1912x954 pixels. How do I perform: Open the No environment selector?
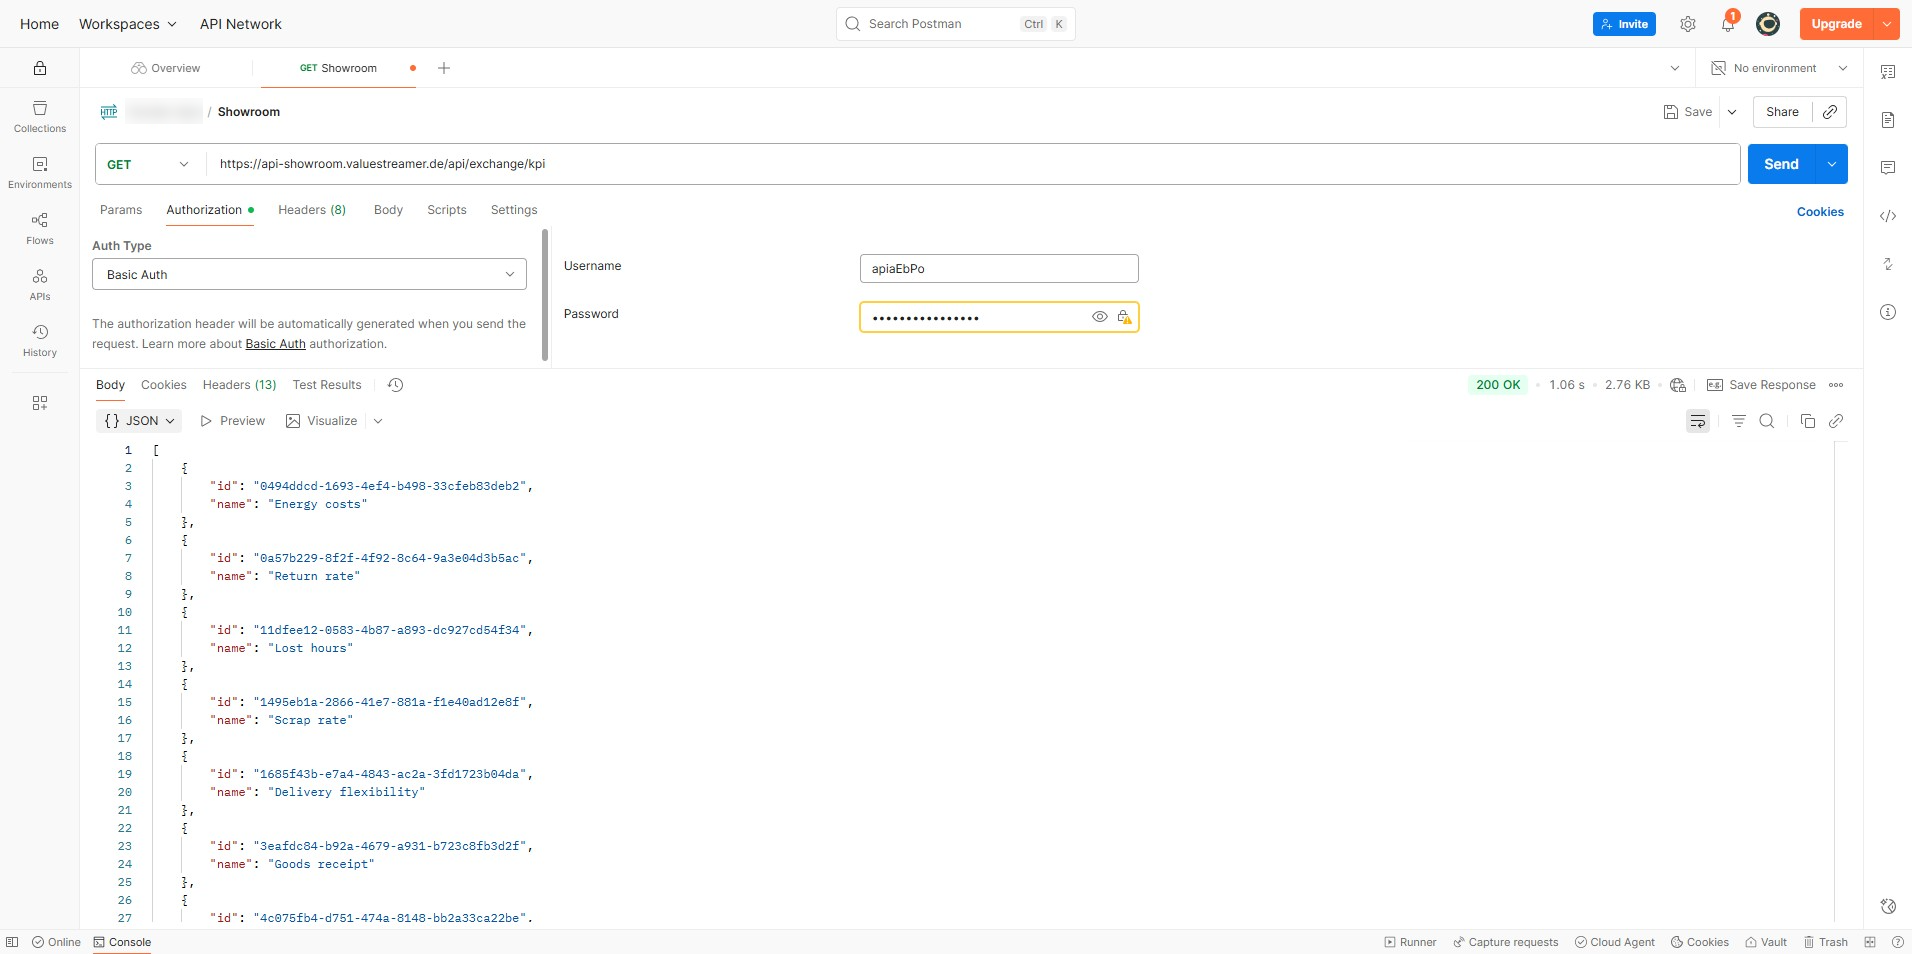(x=1779, y=68)
